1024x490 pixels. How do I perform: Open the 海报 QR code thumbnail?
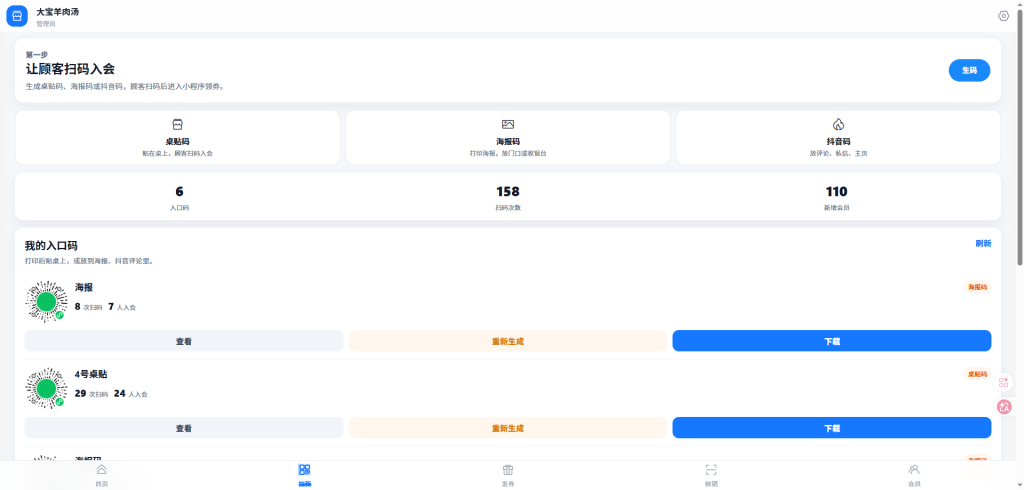[x=46, y=301]
